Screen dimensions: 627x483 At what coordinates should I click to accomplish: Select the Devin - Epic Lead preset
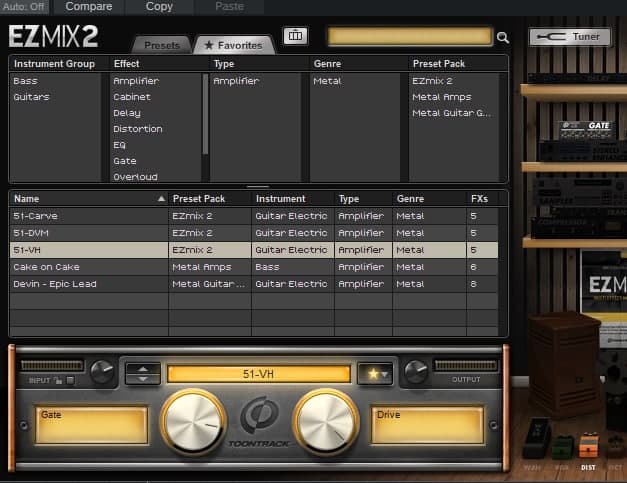pyautogui.click(x=254, y=284)
